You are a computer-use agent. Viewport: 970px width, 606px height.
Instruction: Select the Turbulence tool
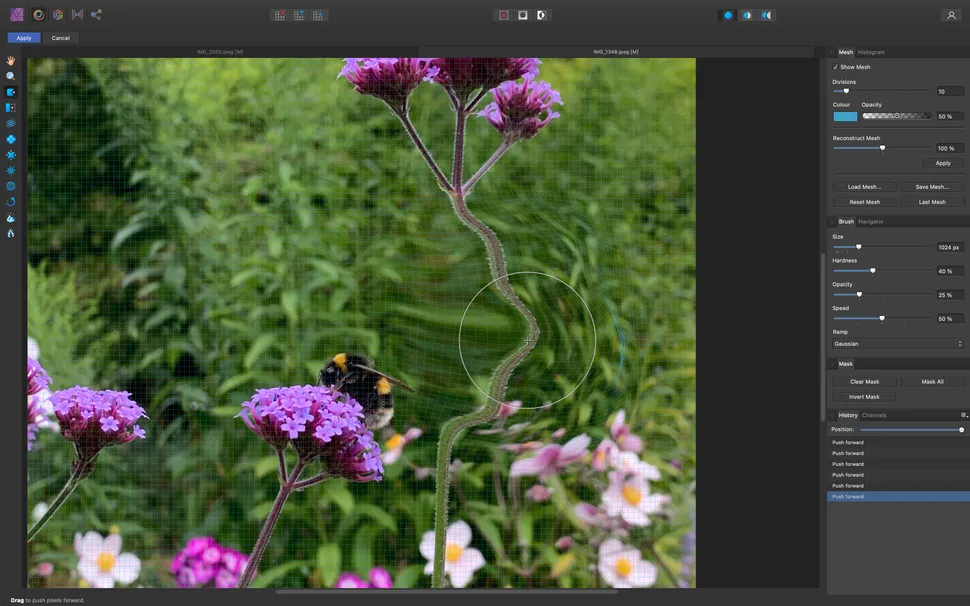coord(10,168)
